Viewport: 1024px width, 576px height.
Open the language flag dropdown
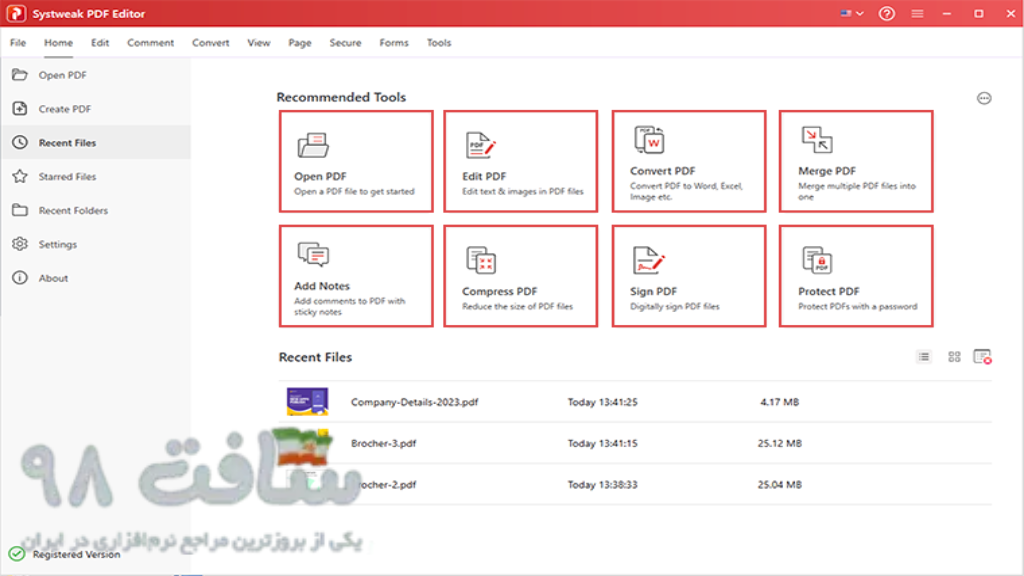click(x=852, y=13)
